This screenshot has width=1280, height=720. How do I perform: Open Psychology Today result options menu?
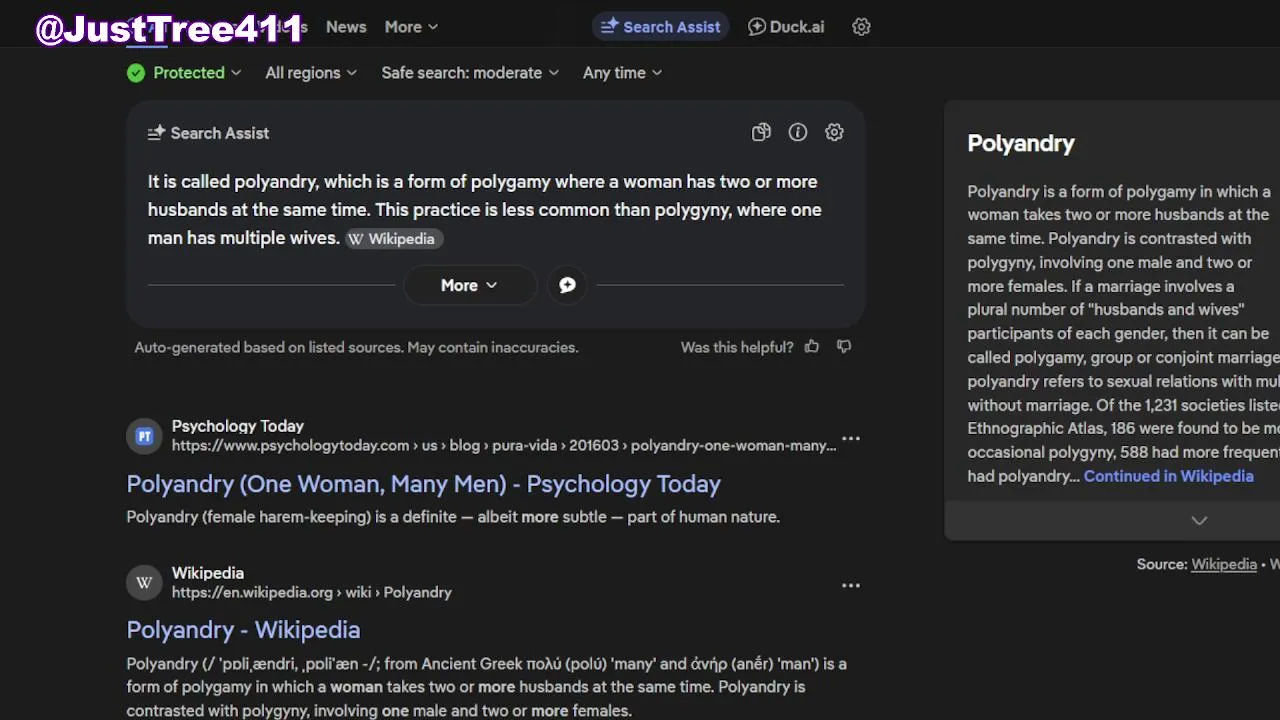point(851,438)
